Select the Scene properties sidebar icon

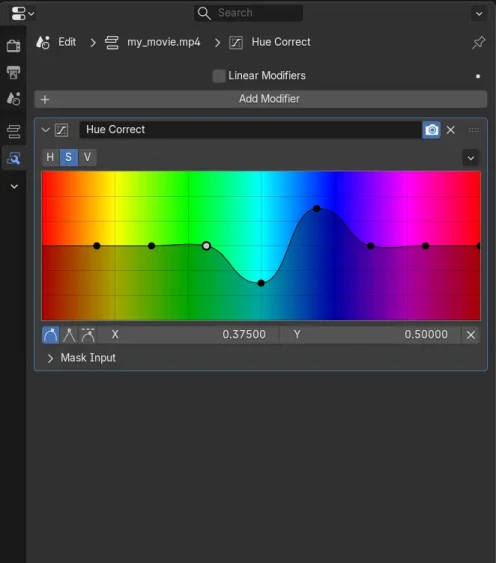pyautogui.click(x=13, y=98)
